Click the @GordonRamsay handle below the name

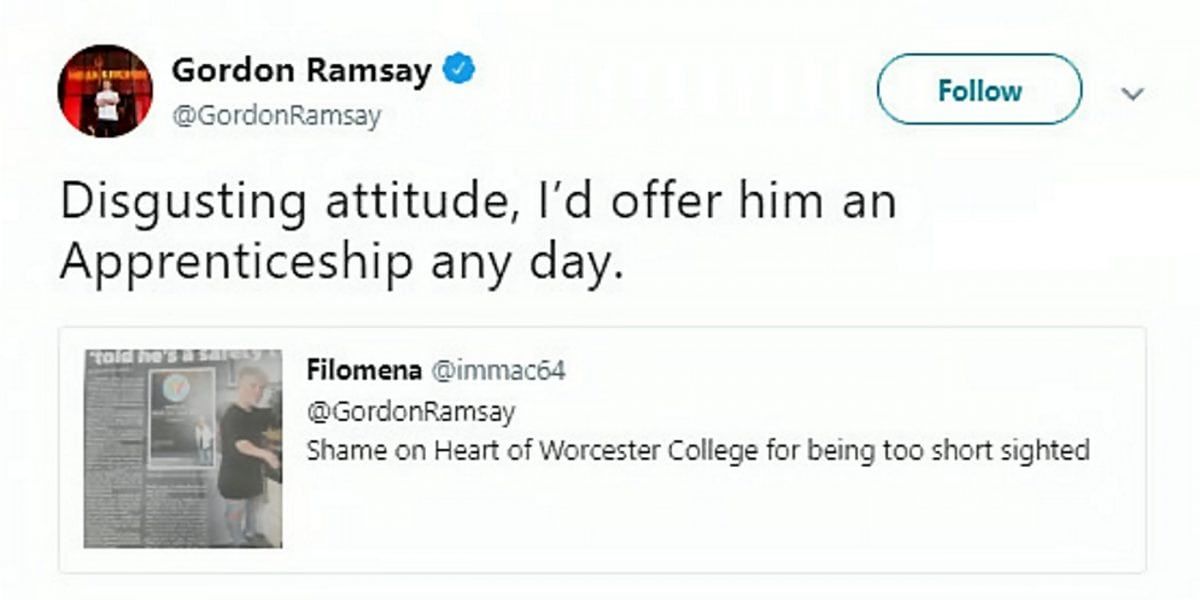[277, 117]
